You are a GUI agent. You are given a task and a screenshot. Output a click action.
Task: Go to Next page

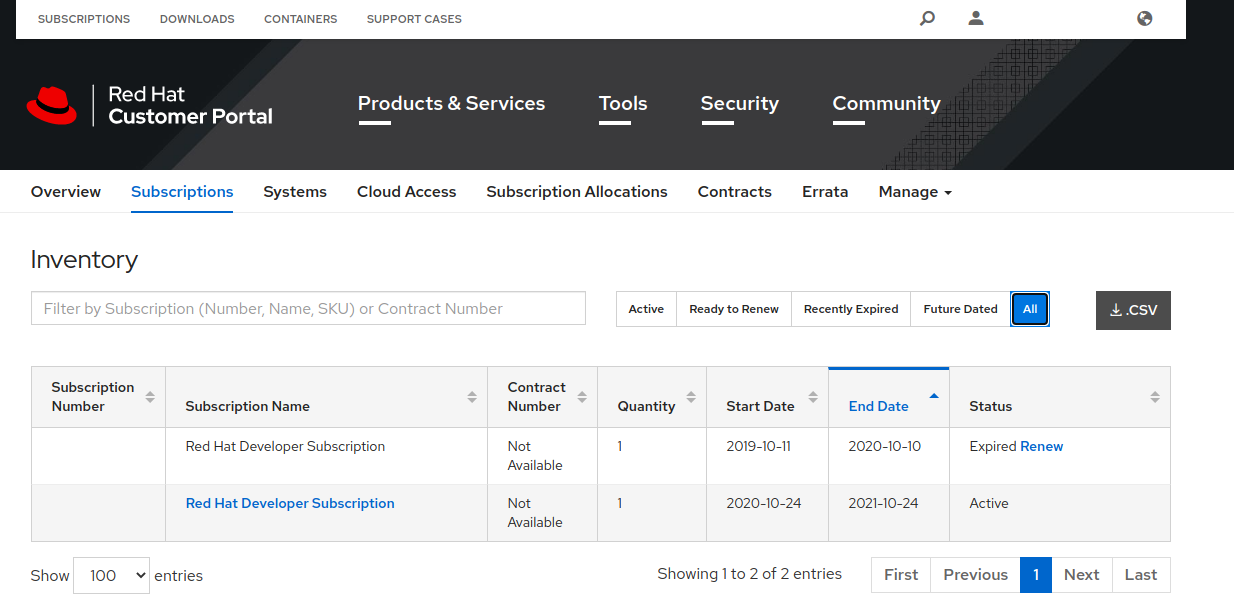pos(1082,575)
